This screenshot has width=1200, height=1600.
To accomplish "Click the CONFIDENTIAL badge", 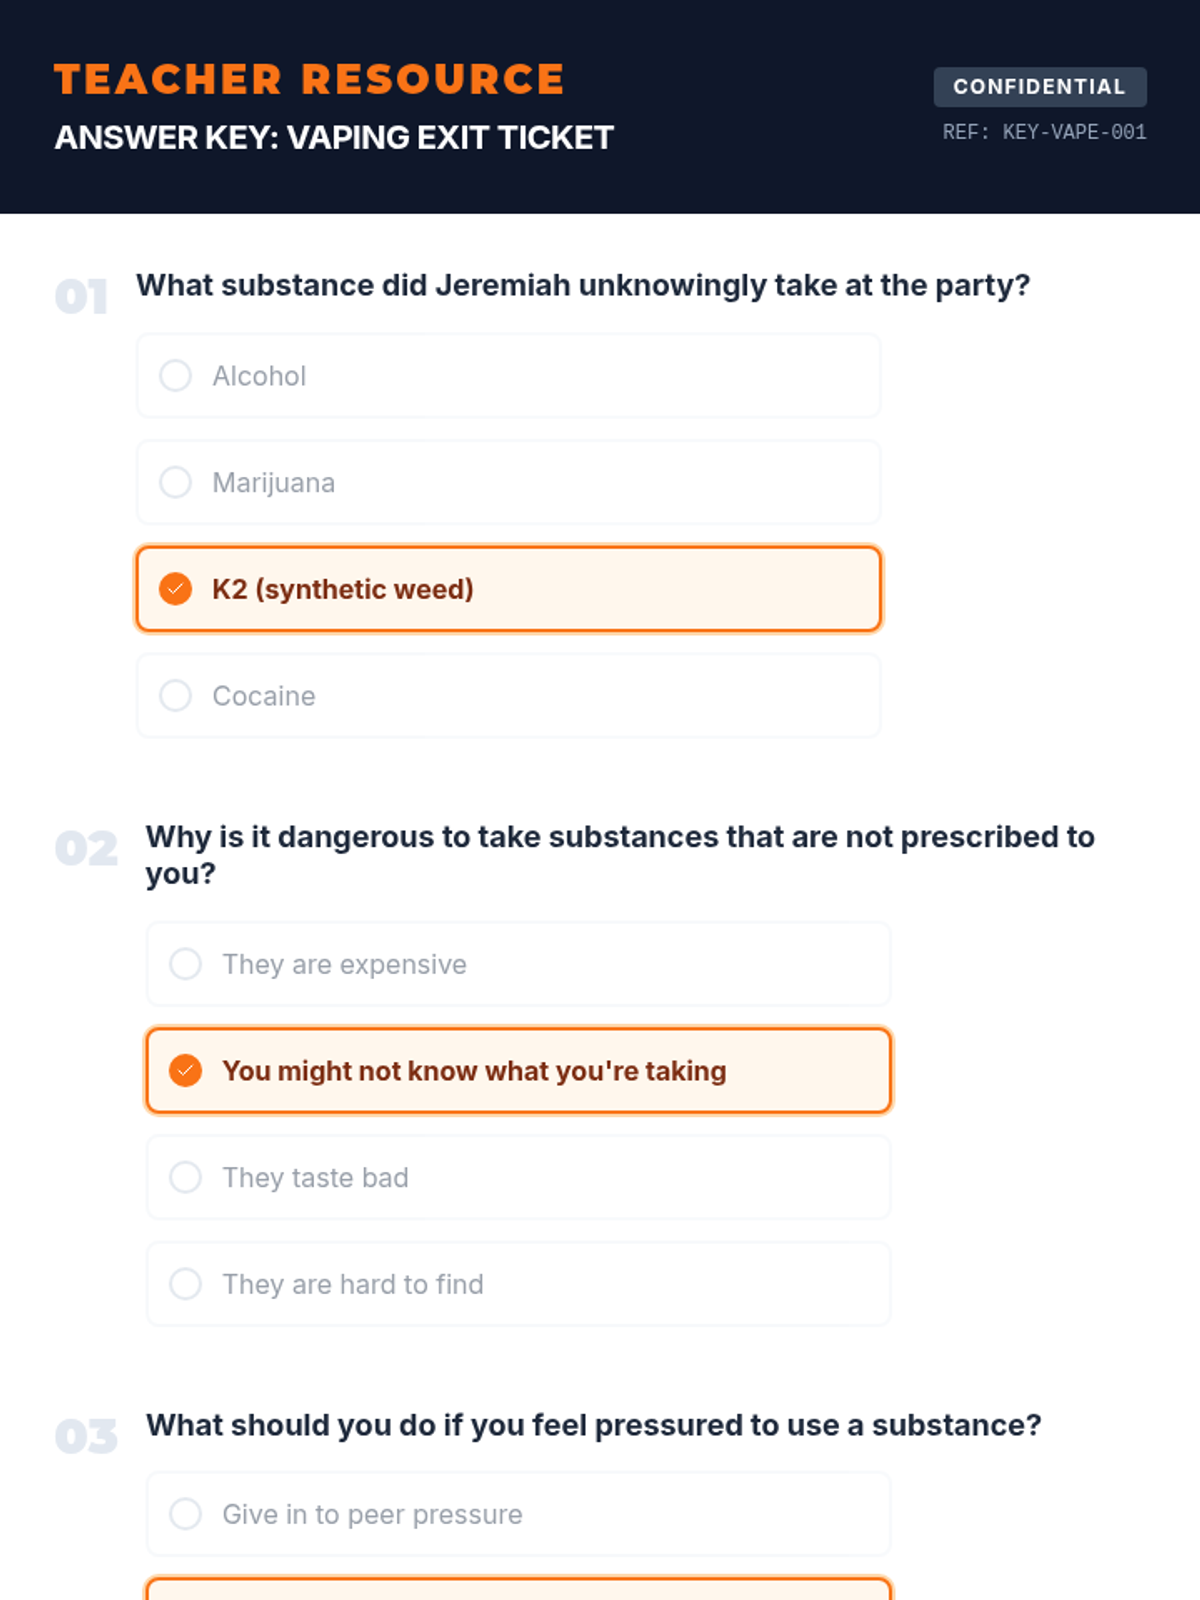I will click(1039, 87).
